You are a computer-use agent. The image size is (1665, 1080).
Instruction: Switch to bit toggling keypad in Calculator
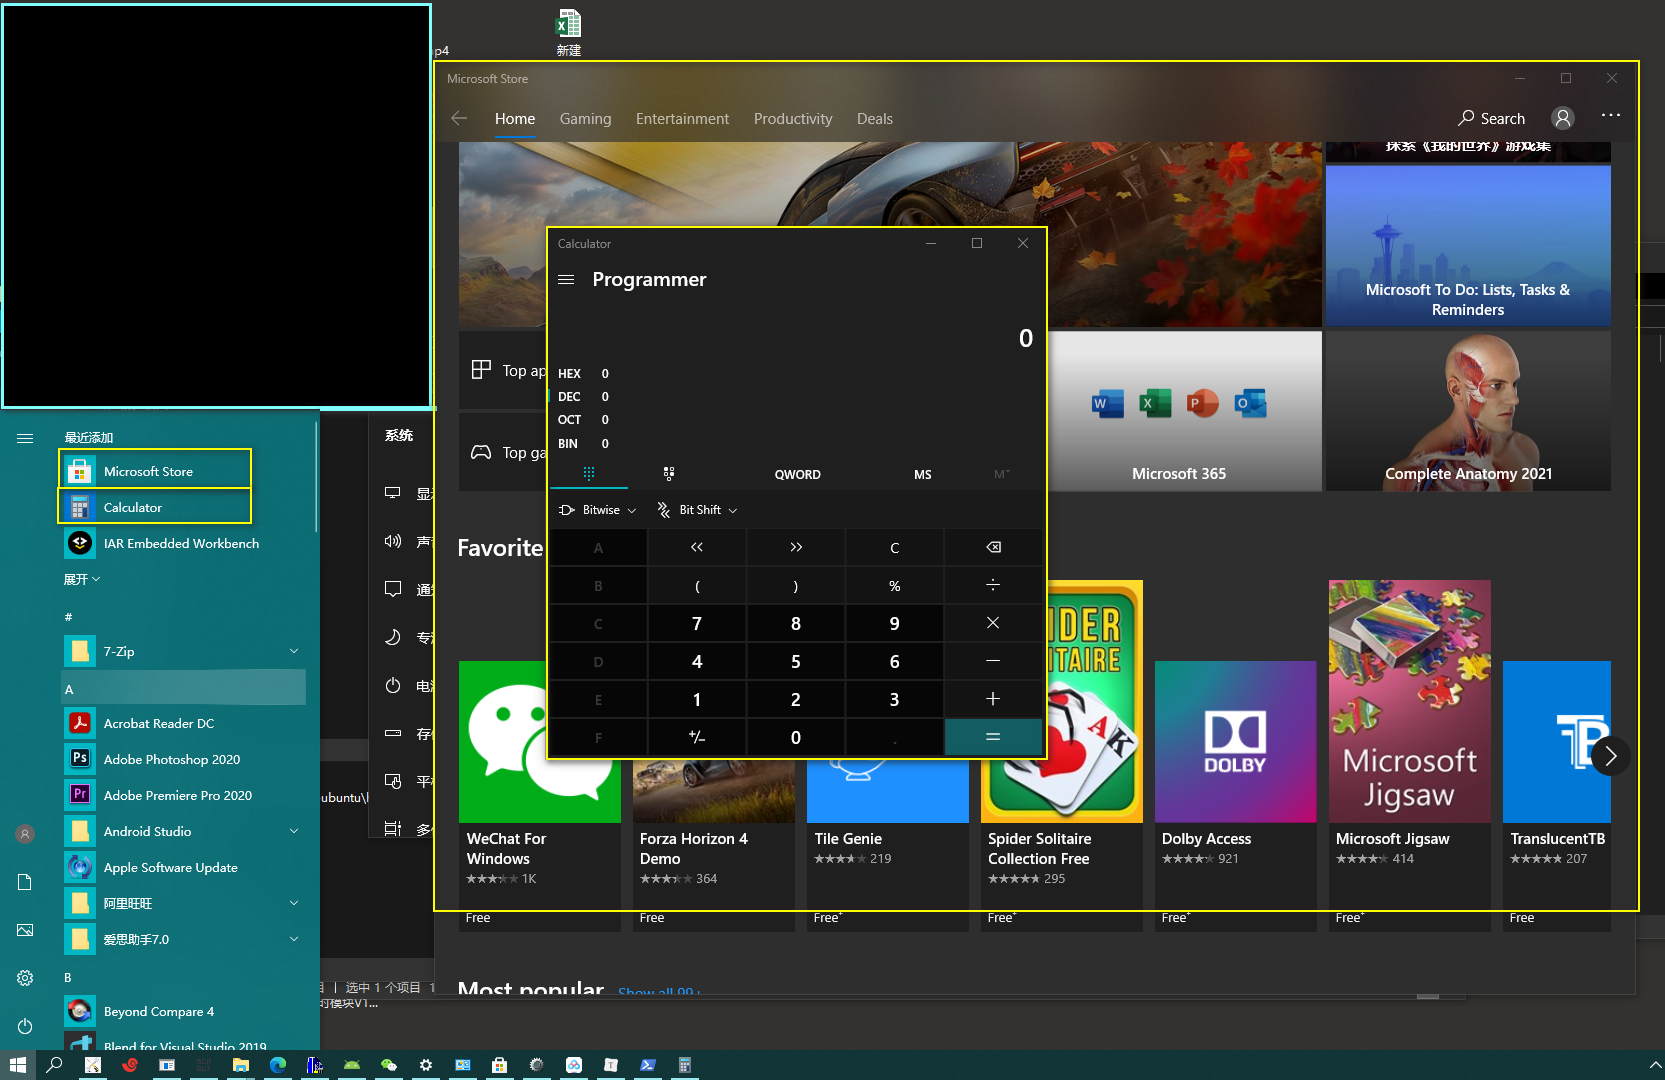(669, 474)
